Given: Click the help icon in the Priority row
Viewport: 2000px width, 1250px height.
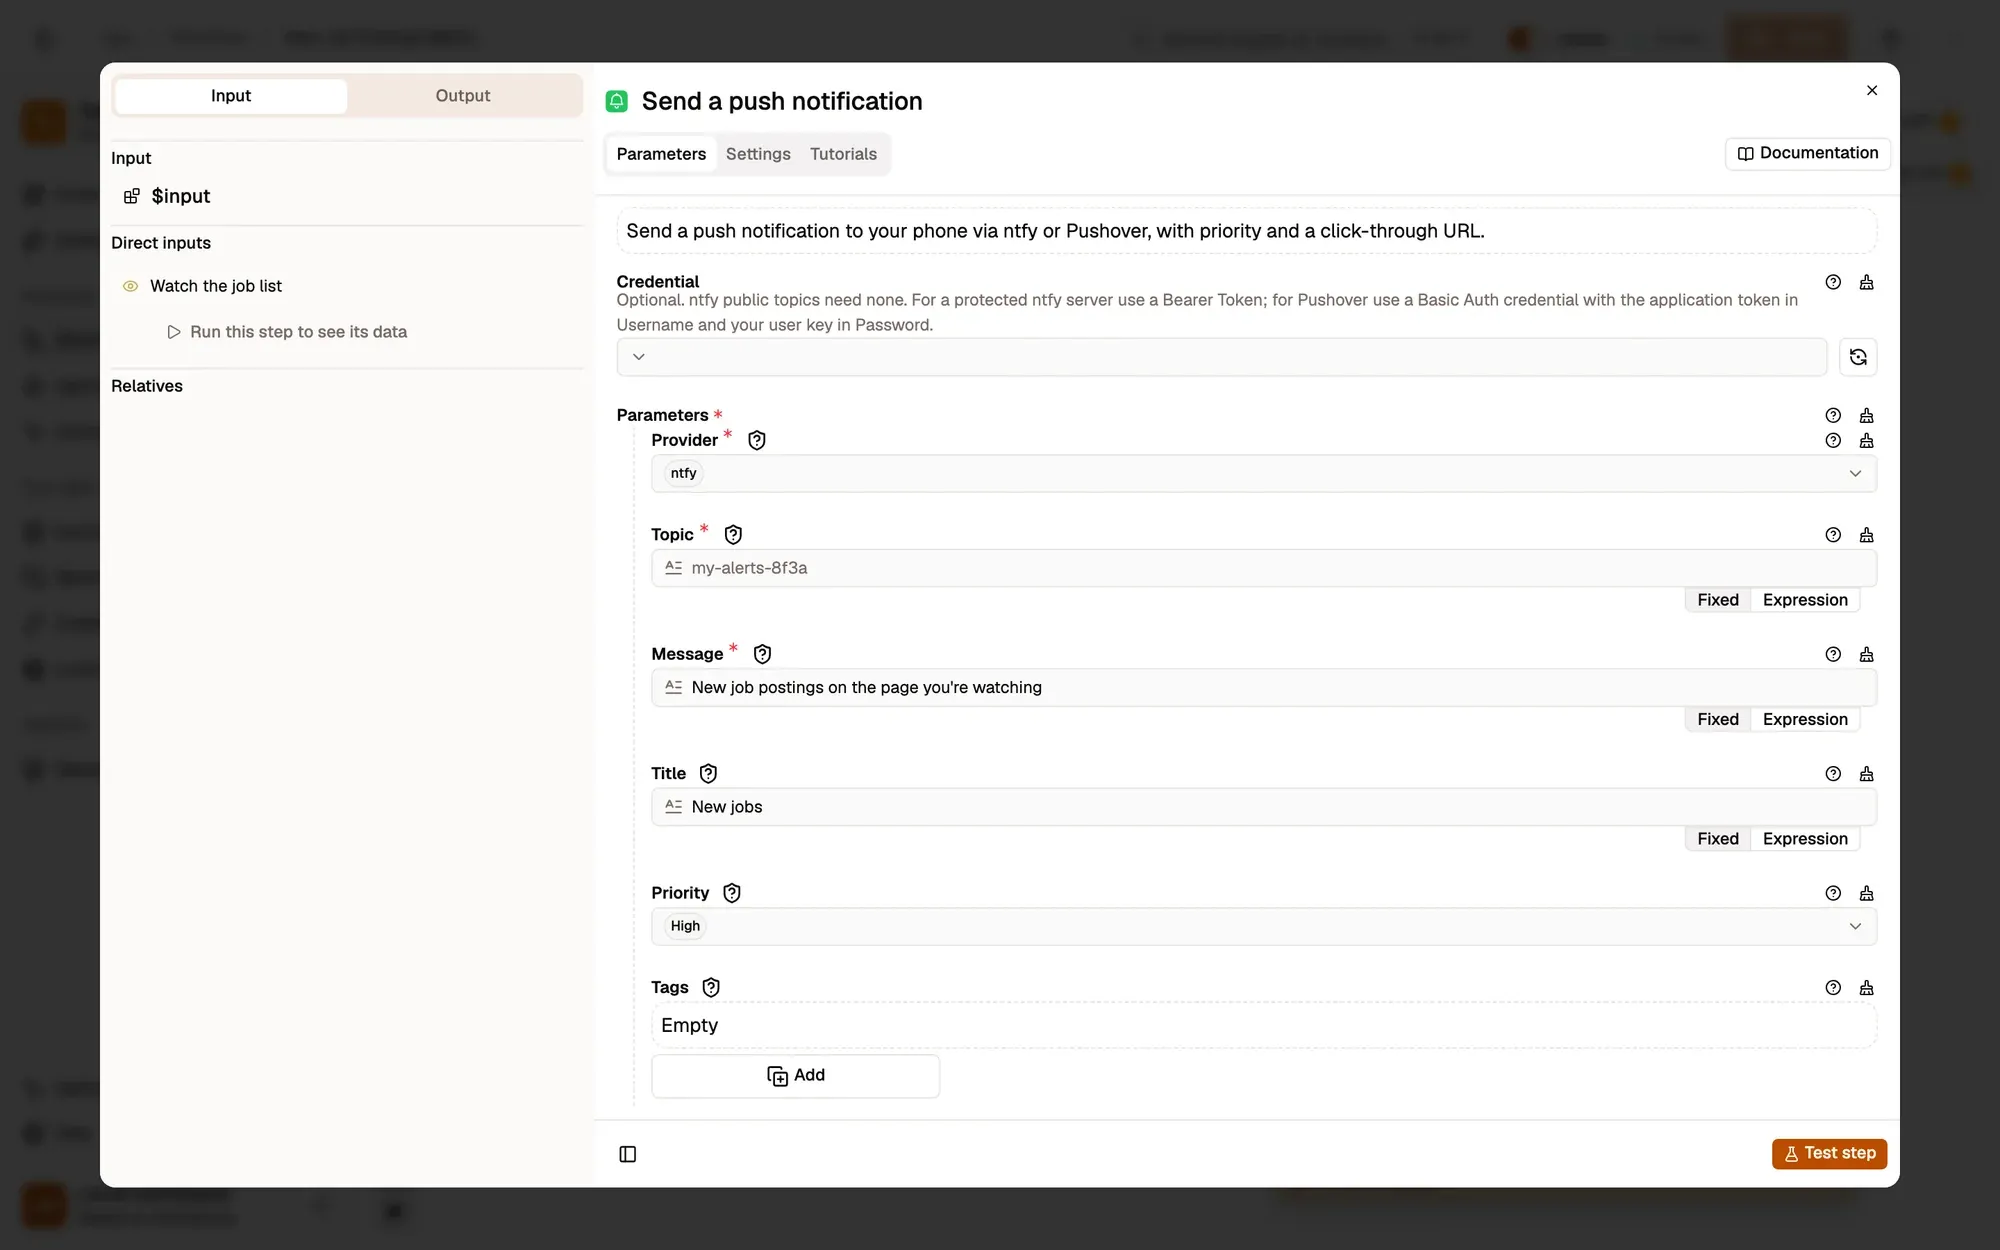Looking at the screenshot, I should [x=1833, y=893].
